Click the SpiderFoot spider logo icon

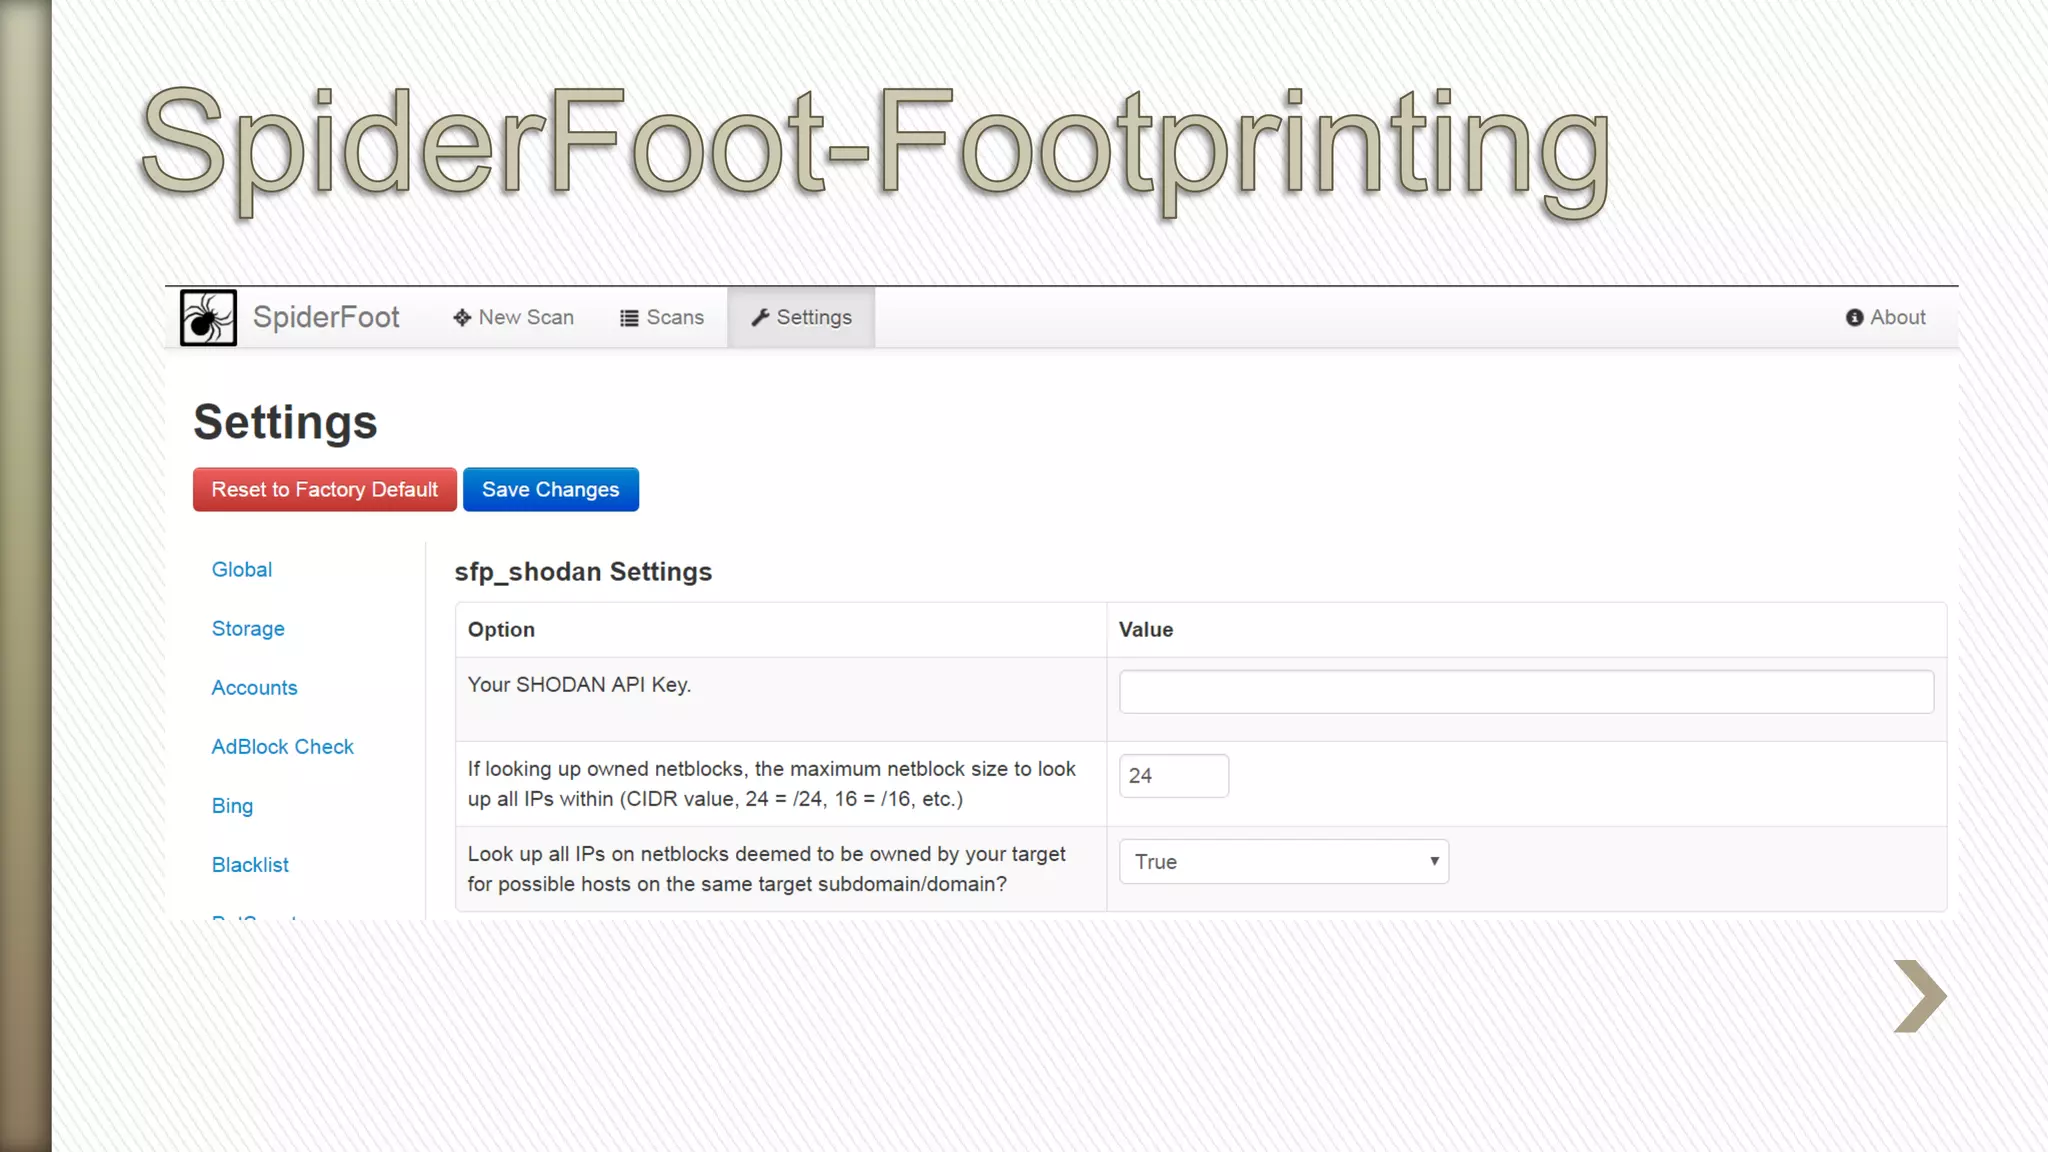click(208, 317)
